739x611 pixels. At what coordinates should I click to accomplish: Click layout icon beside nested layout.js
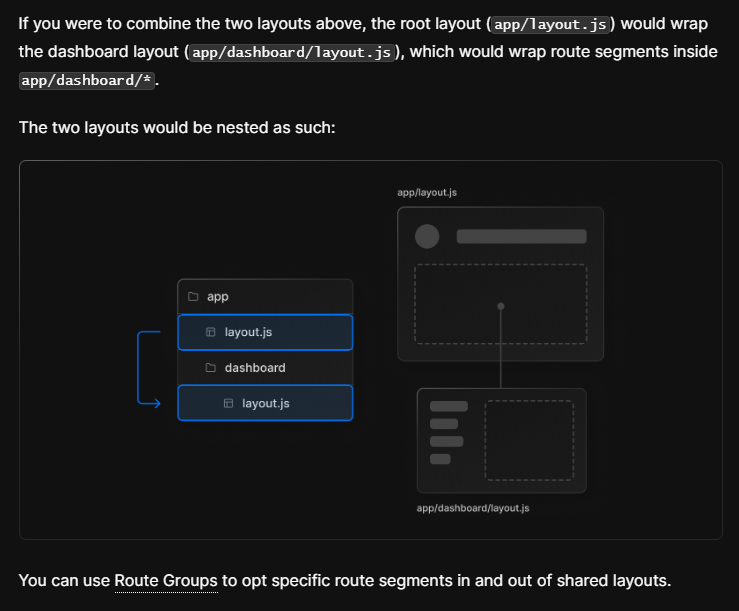pyautogui.click(x=228, y=403)
